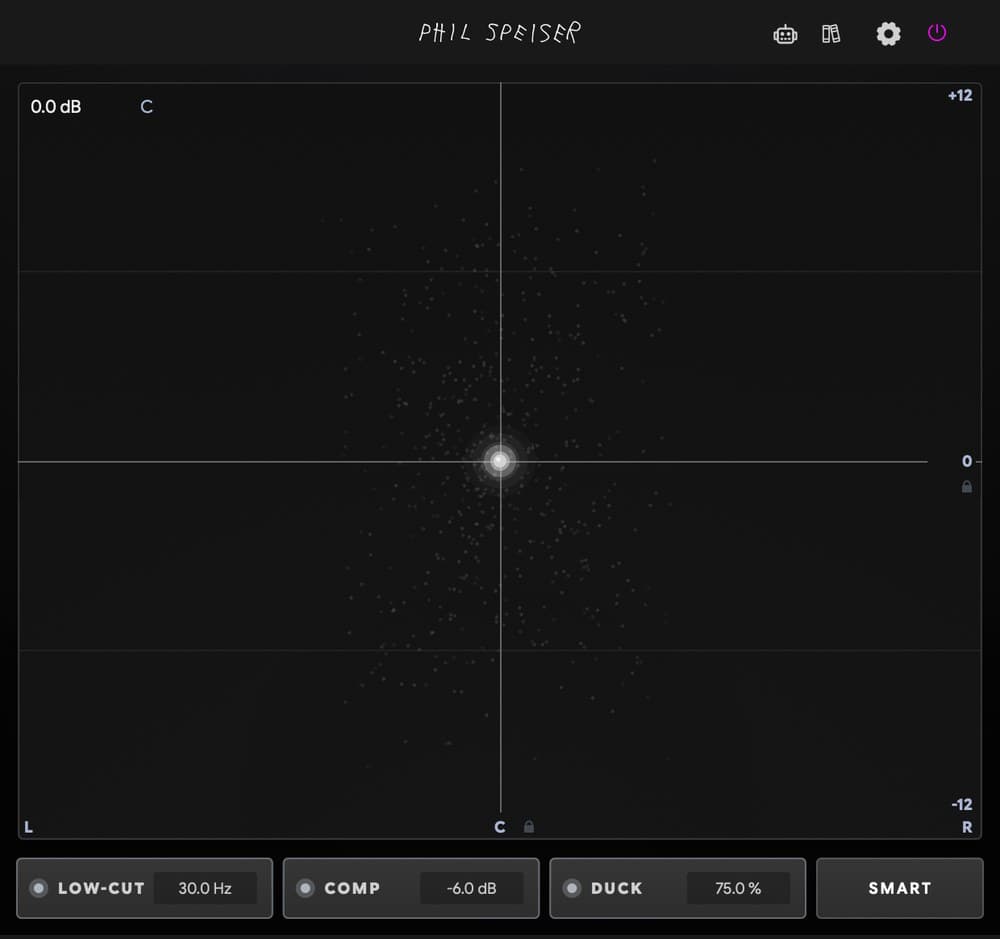Click the gain lock icon below 0
Viewport: 1000px width, 939px height.
point(967,487)
